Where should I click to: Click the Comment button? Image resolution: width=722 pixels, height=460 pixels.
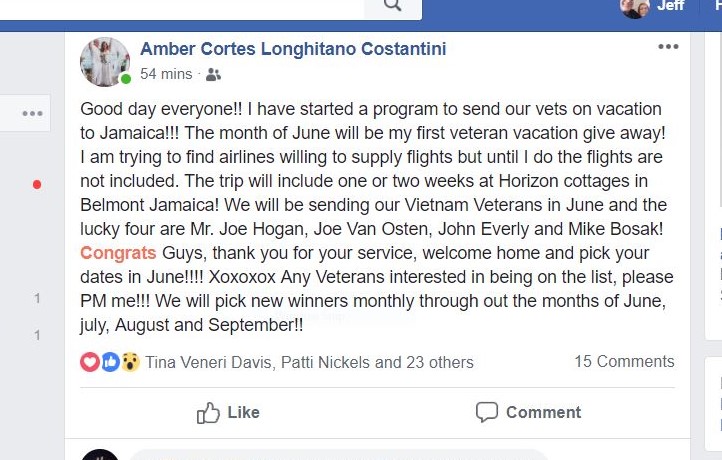click(528, 412)
